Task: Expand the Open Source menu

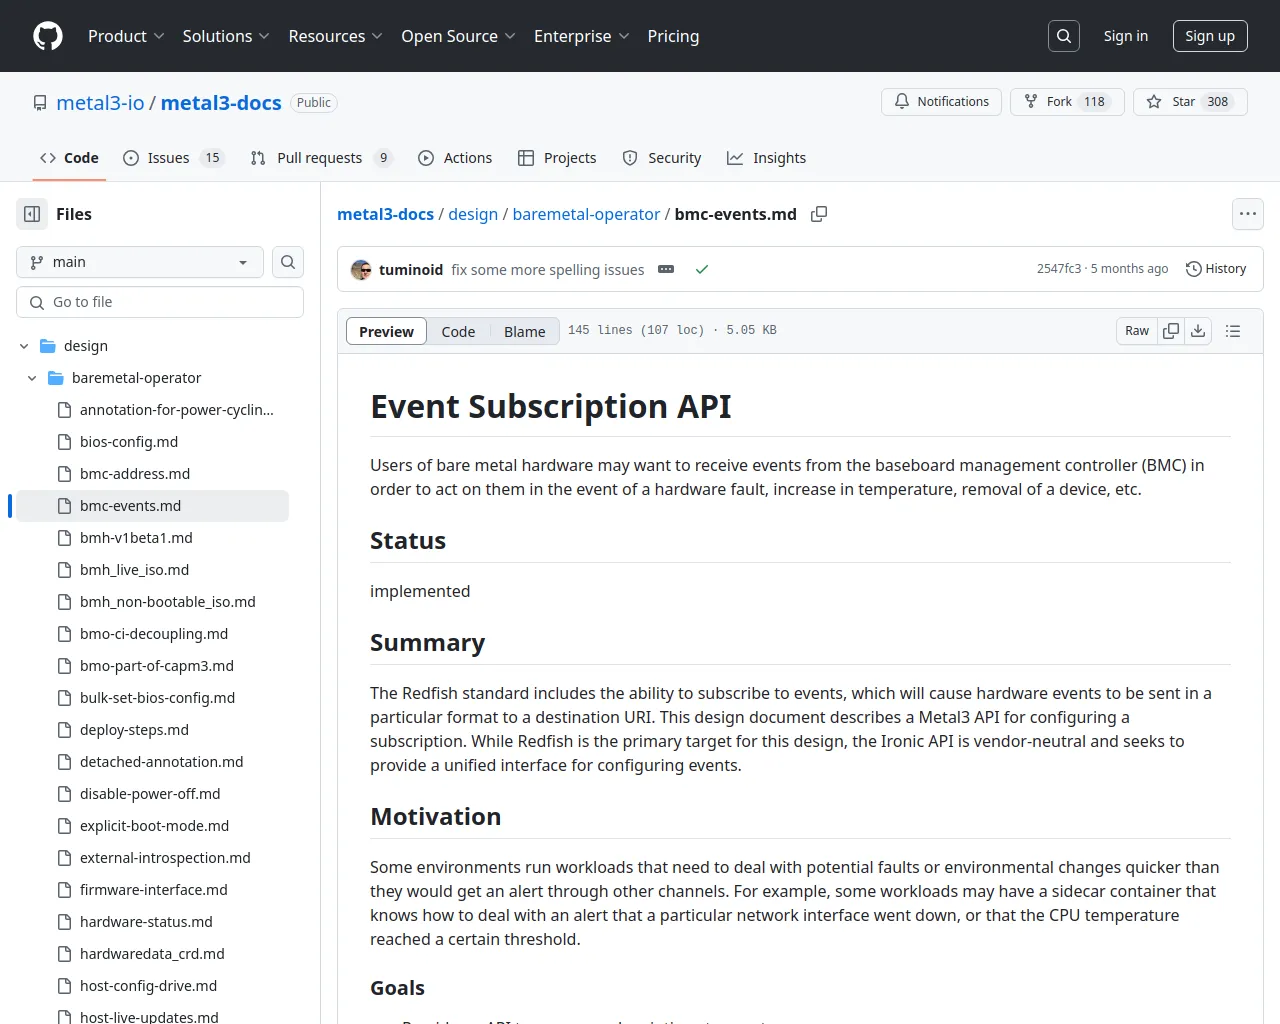Action: coord(458,36)
